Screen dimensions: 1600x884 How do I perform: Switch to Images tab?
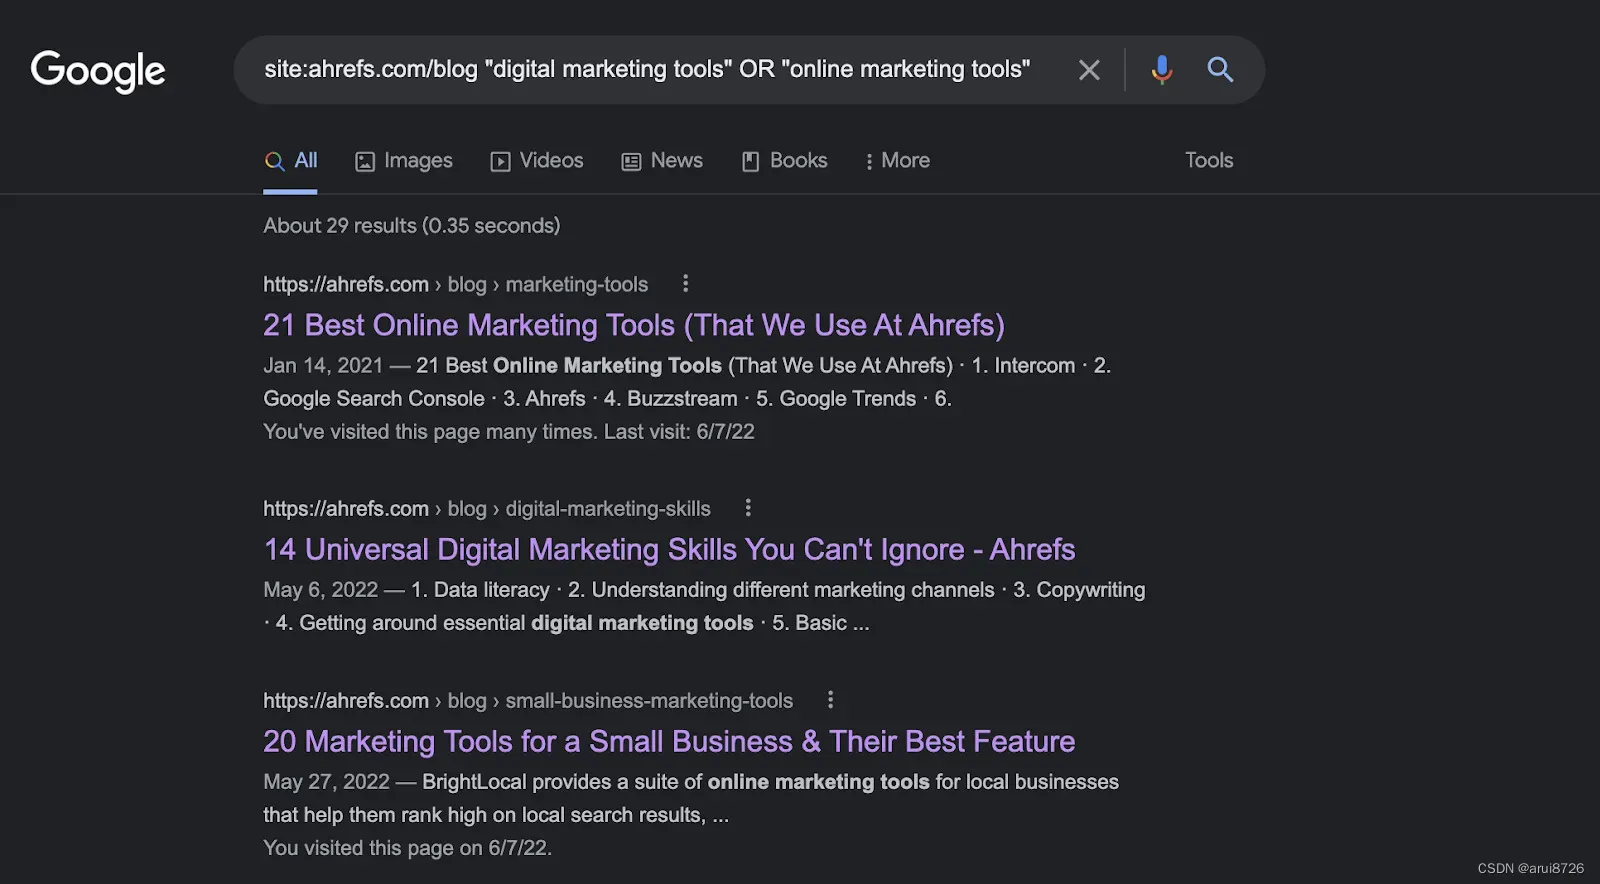coord(404,161)
